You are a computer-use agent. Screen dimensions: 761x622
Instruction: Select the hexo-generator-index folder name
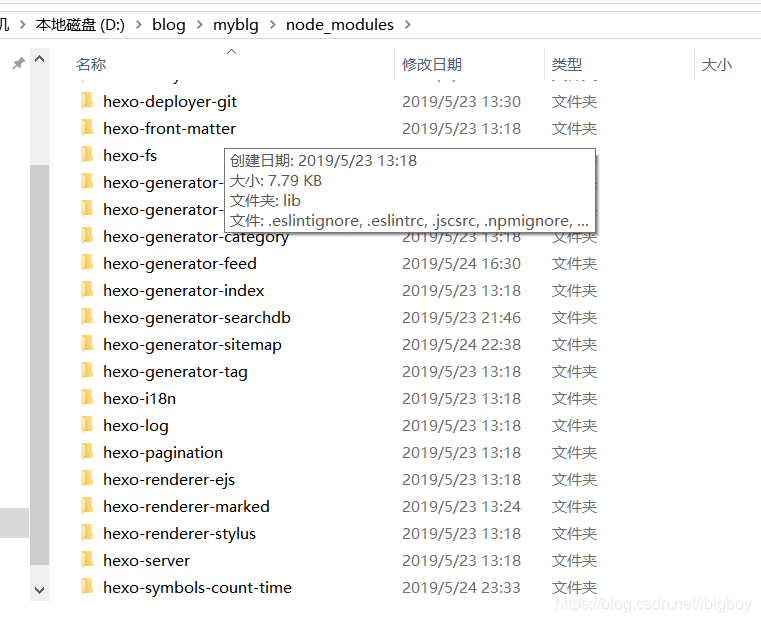point(183,291)
